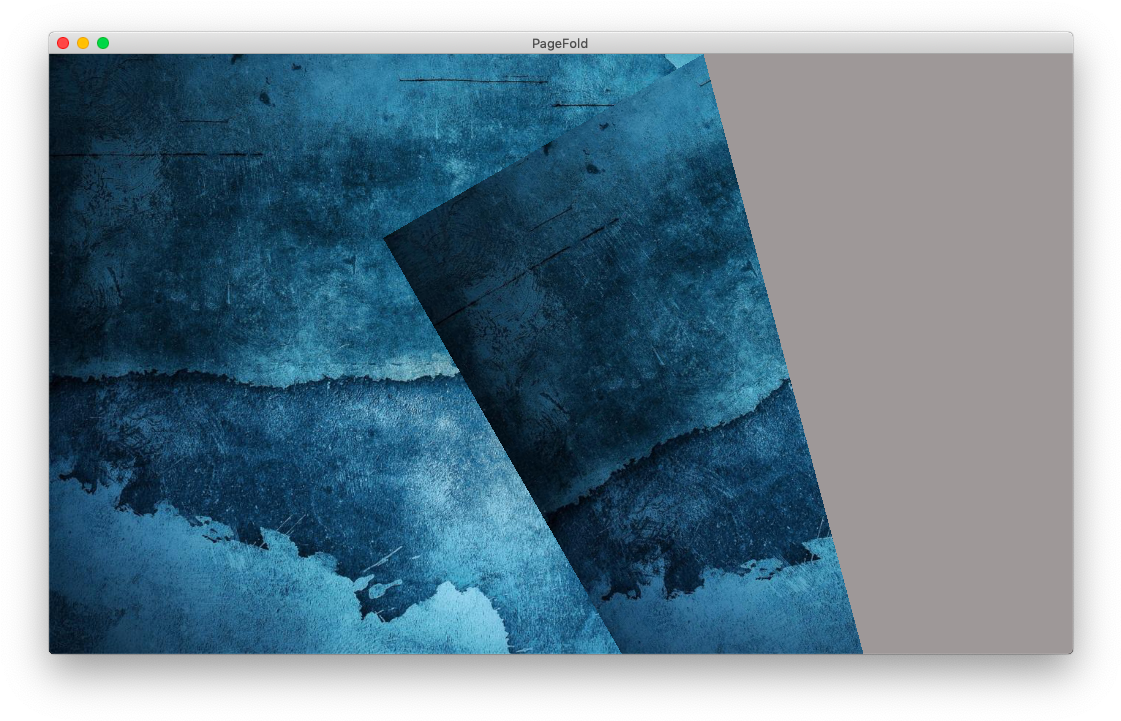Screen dimensions: 1121x721
Task: Minimize the PageFold window
Action: click(83, 43)
